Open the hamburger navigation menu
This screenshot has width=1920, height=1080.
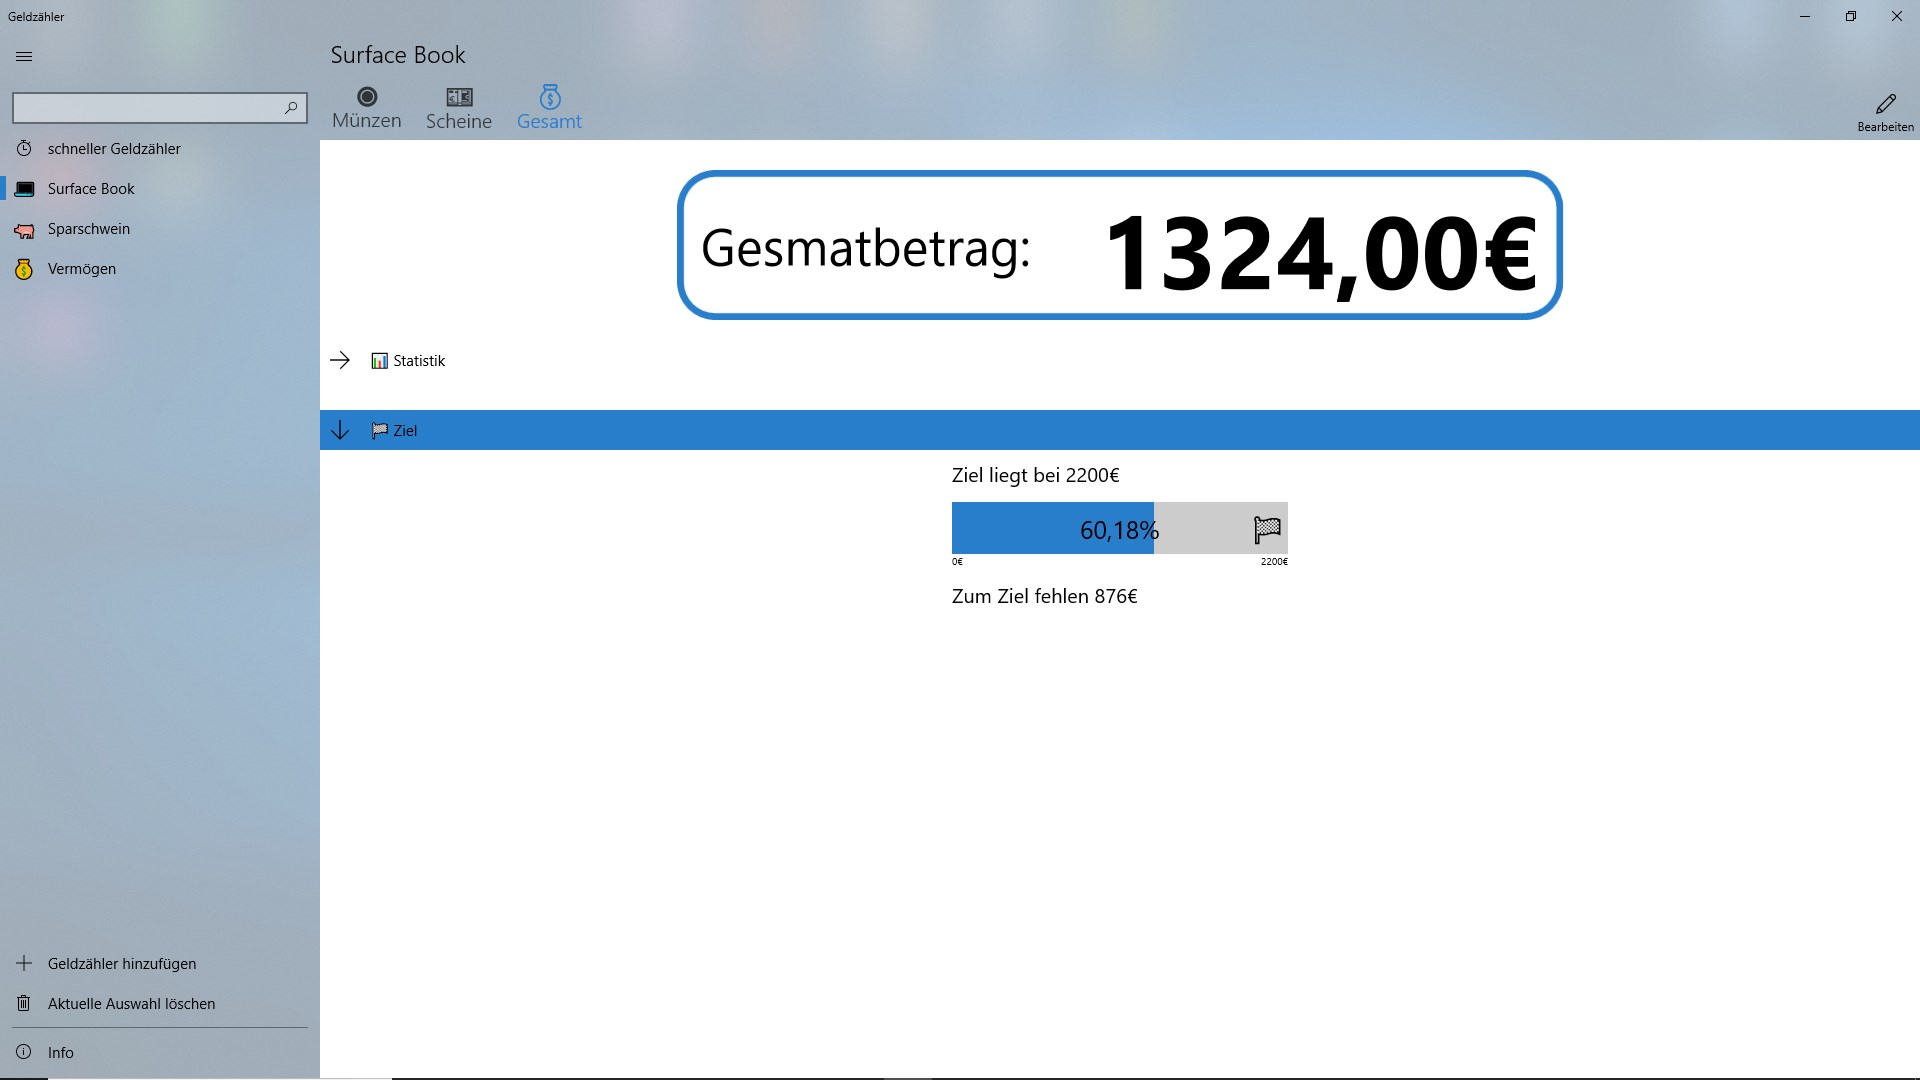click(x=24, y=57)
